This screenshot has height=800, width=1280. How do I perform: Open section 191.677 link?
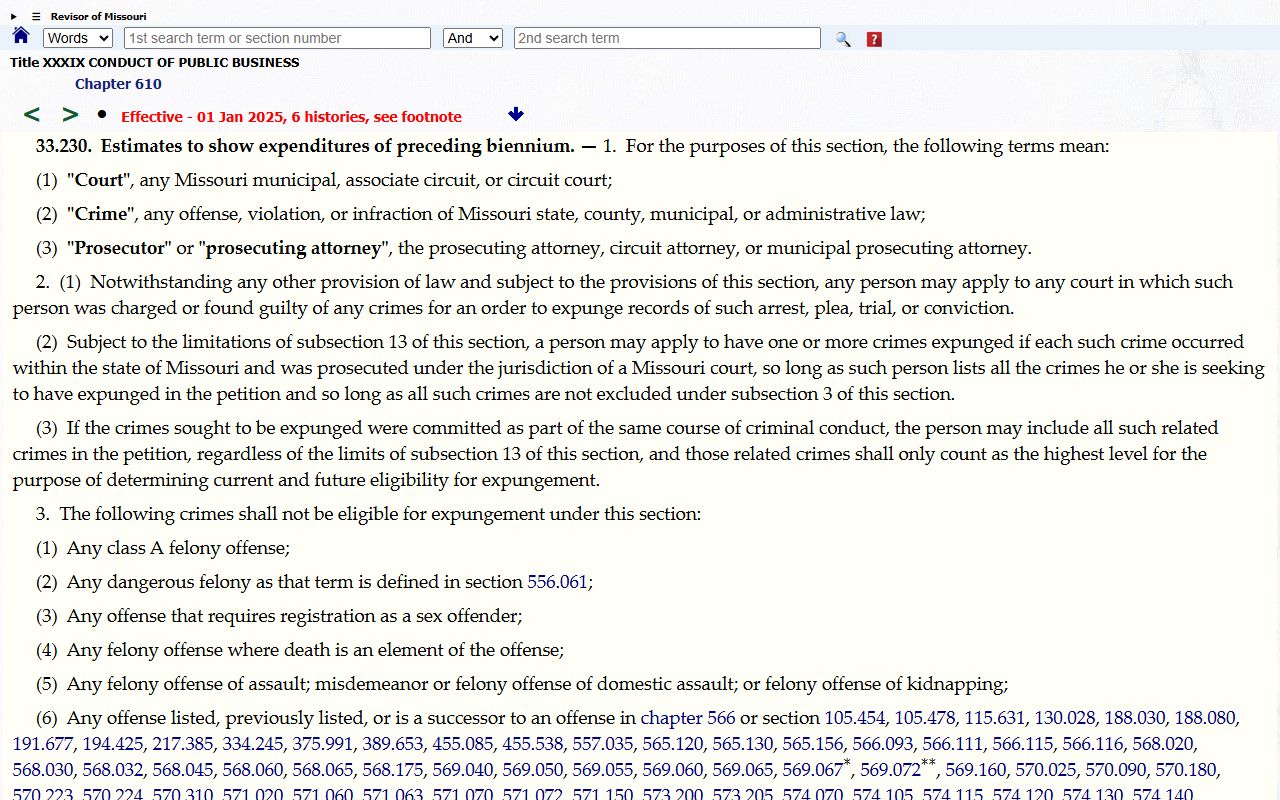point(43,744)
